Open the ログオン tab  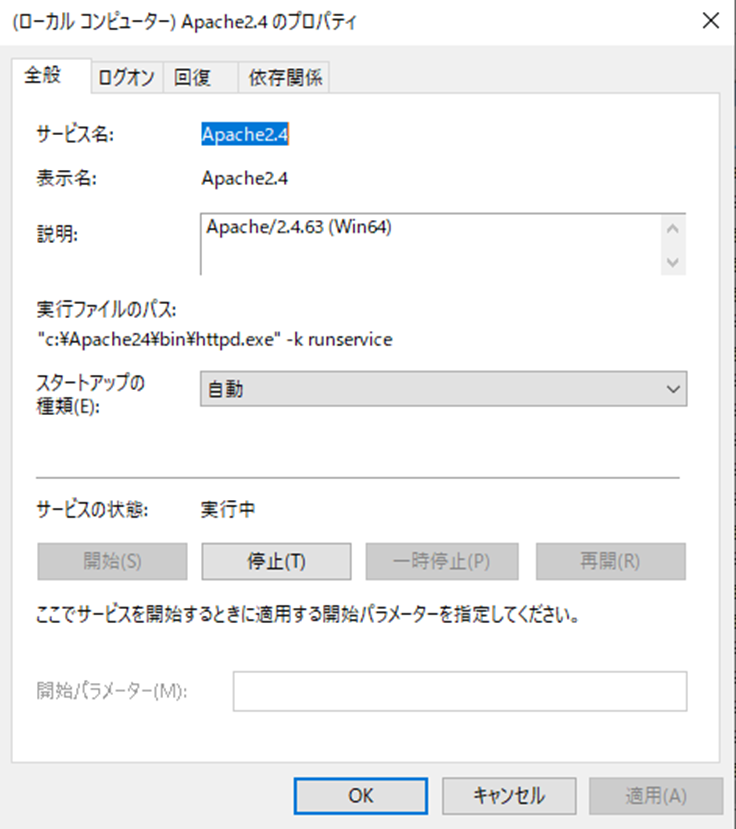point(127,78)
